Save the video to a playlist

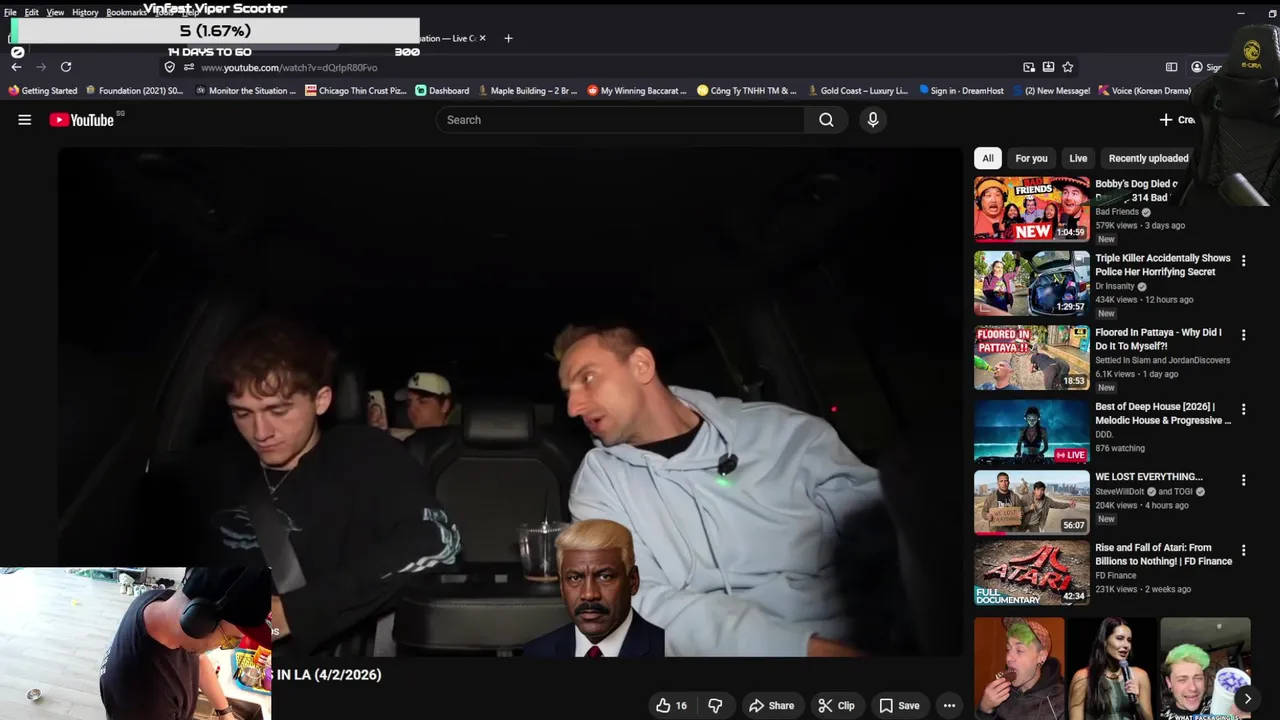899,706
